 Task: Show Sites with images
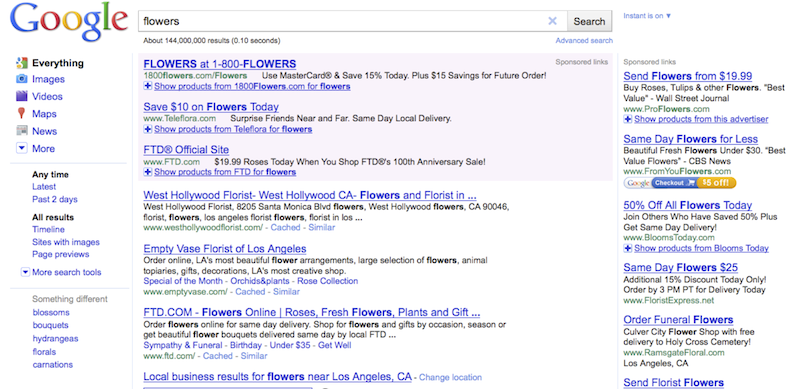66,242
